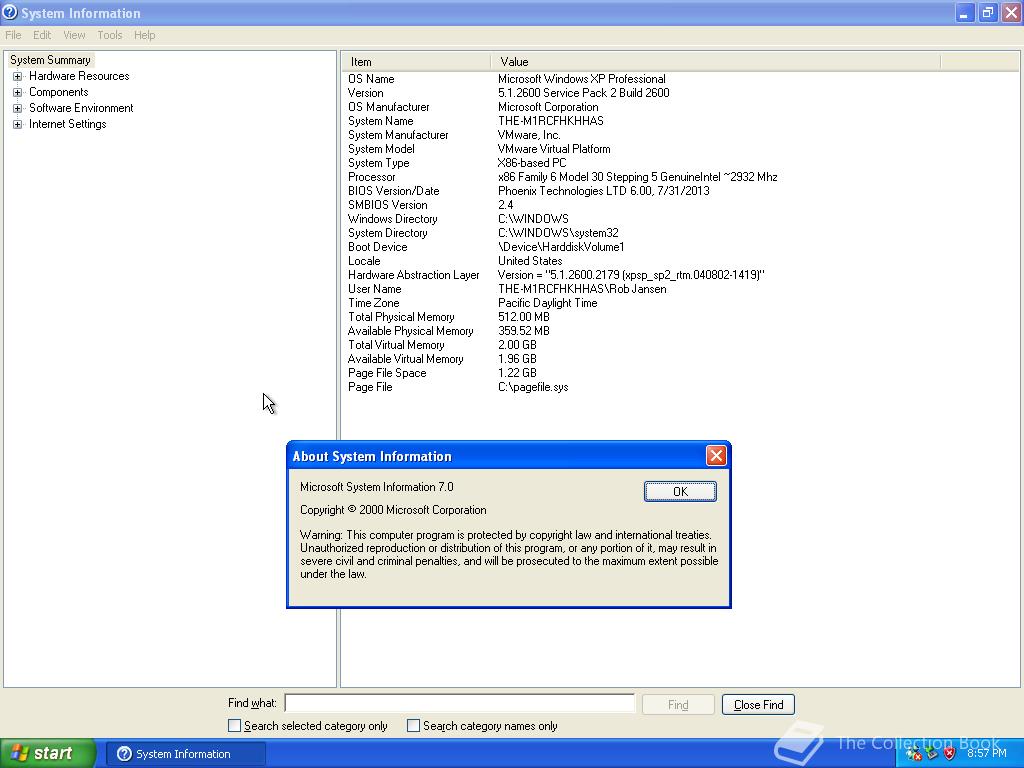
Task: Click the 512.00 MB value
Action: tap(524, 317)
